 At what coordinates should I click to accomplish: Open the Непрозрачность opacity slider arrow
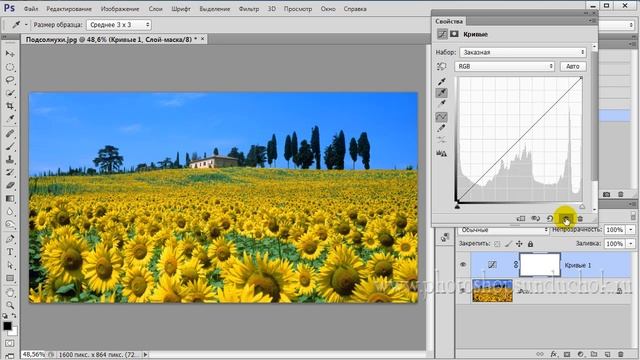(631, 230)
